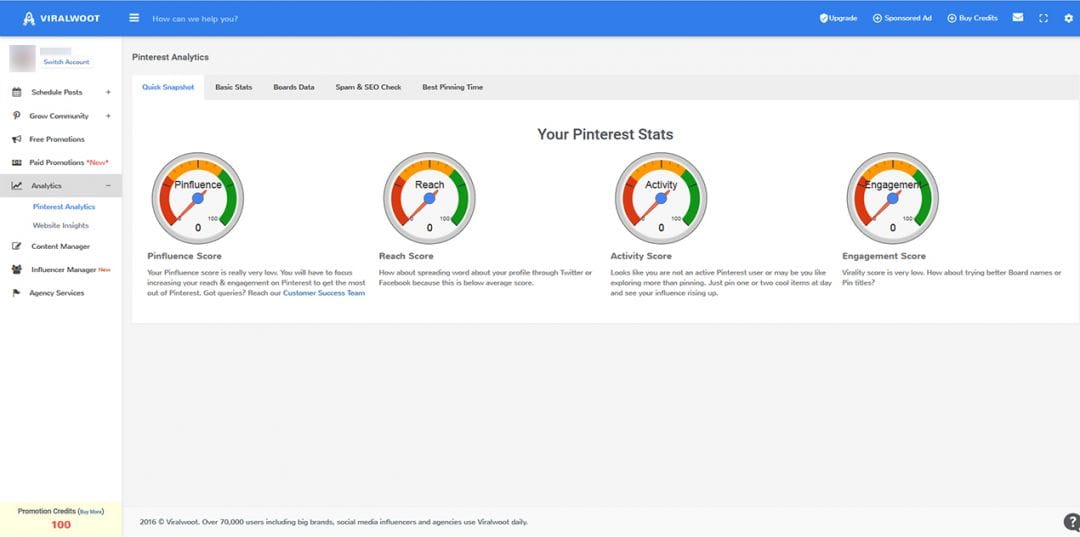The height and width of the screenshot is (538, 1080).
Task: Open the Buy Credits link
Action: [978, 18]
